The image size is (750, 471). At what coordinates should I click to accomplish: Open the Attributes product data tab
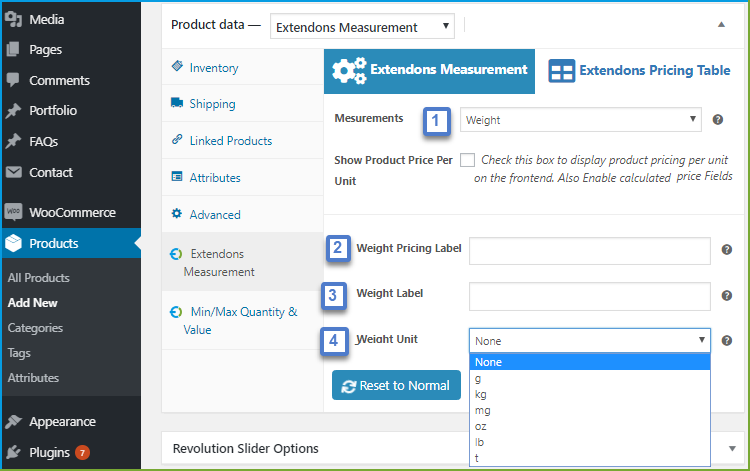click(x=243, y=177)
